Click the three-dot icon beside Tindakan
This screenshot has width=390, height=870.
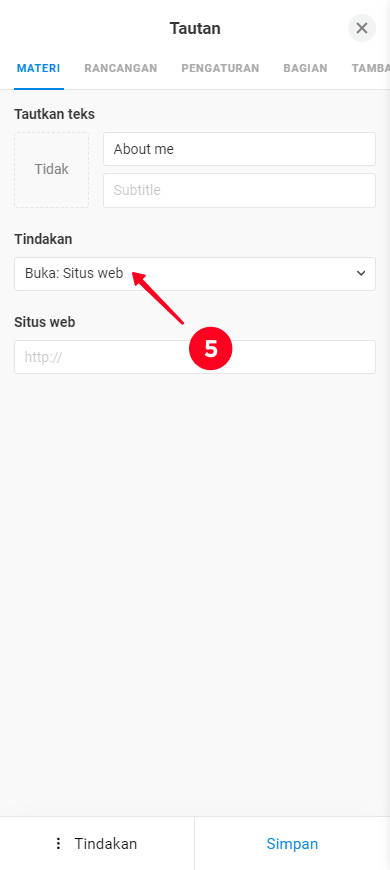58,843
